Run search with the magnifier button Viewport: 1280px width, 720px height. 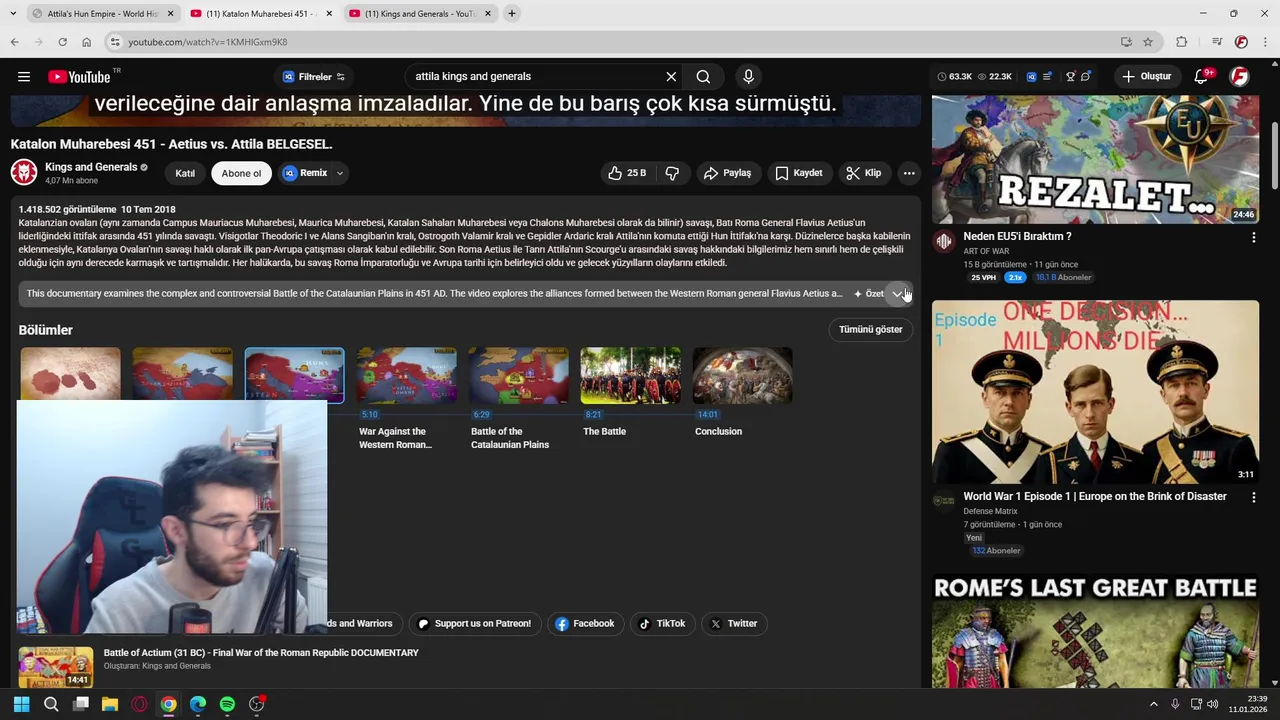703,76
